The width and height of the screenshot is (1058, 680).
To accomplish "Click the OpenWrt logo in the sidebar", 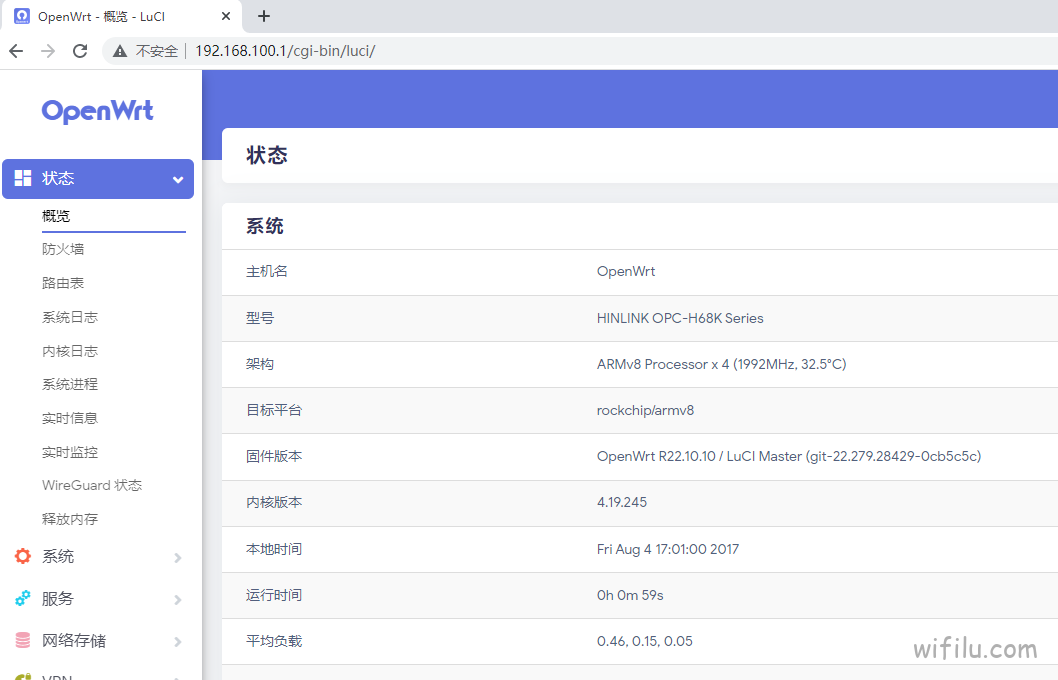I will coord(98,111).
